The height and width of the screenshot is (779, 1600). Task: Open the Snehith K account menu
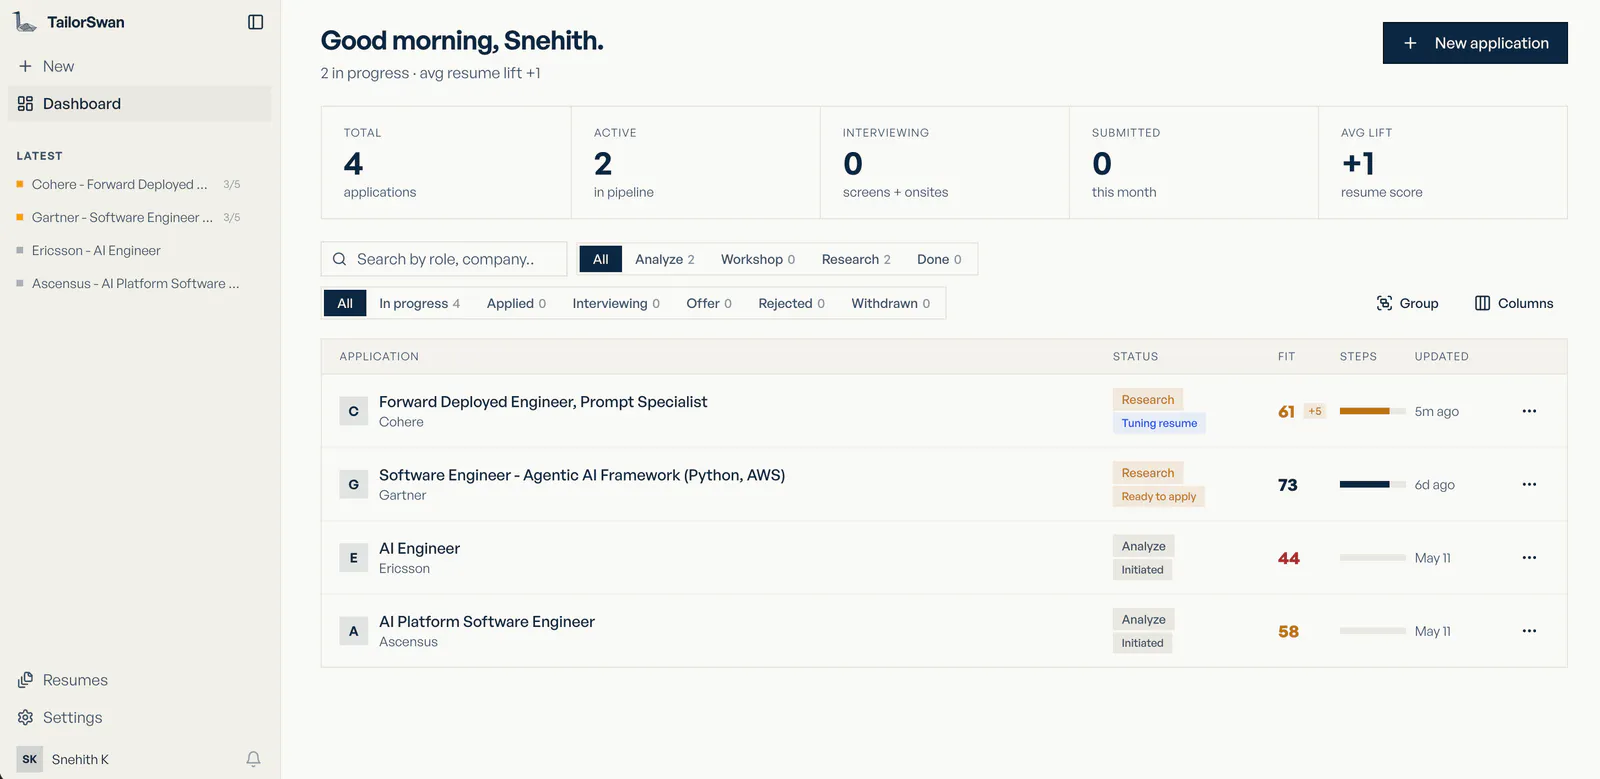[80, 759]
